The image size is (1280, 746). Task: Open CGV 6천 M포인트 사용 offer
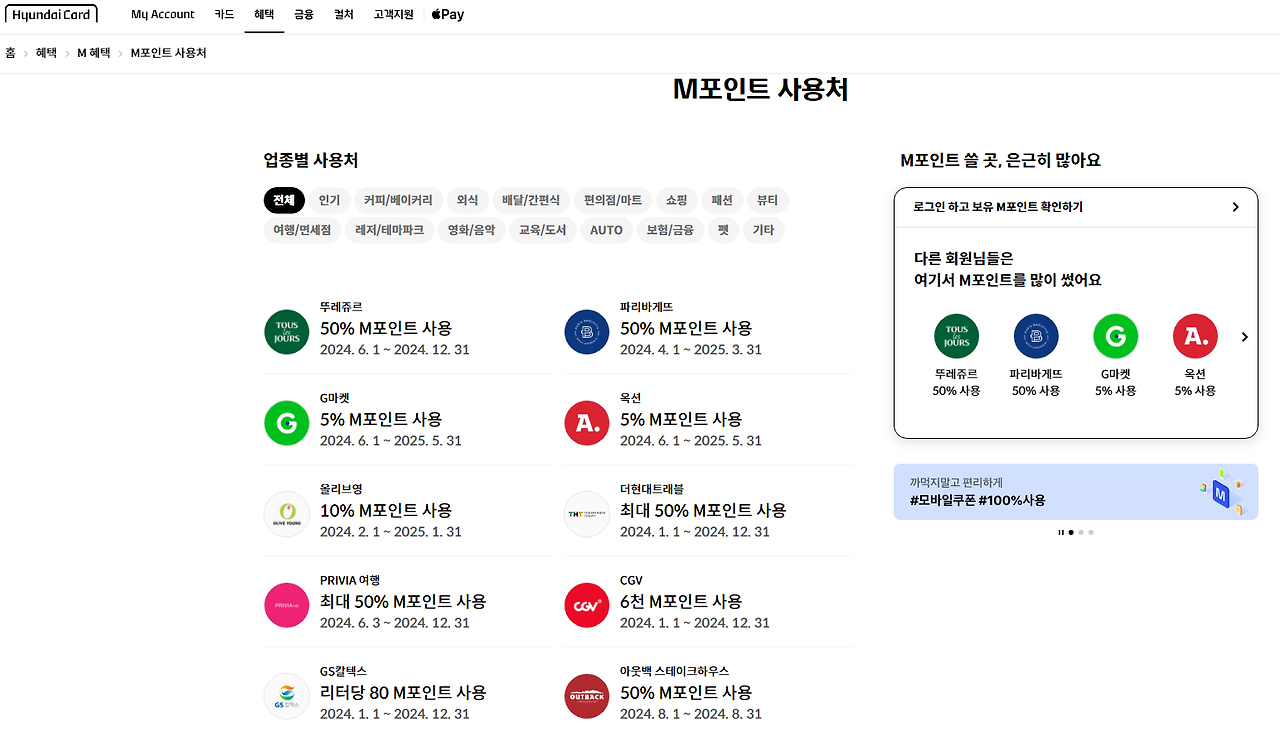(x=707, y=602)
